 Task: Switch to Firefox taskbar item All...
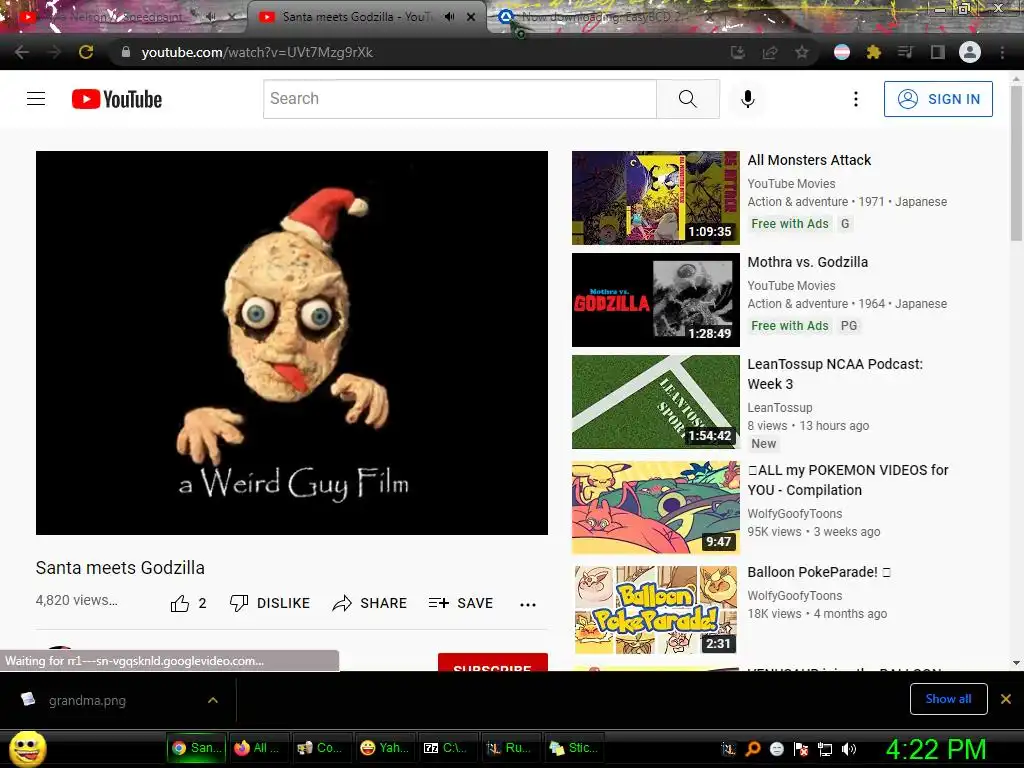coord(260,748)
